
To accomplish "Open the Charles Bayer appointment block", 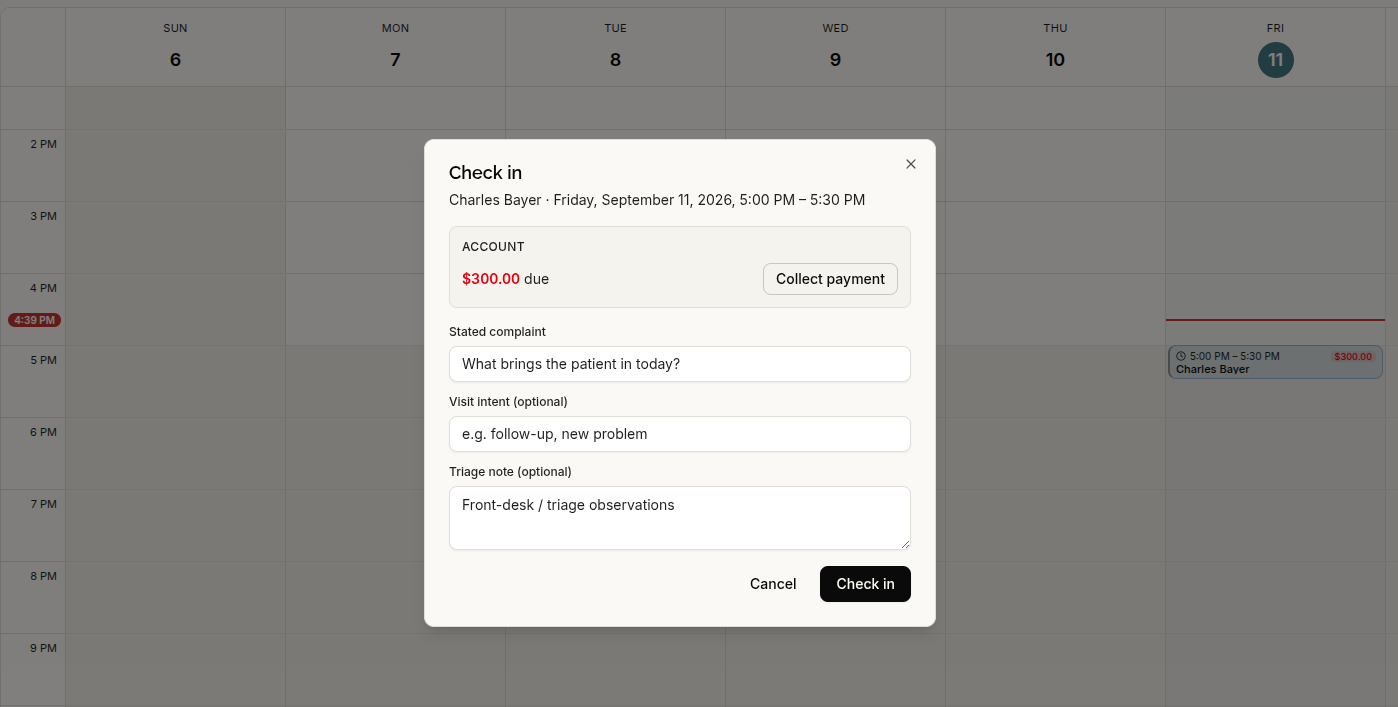I will tap(1275, 362).
